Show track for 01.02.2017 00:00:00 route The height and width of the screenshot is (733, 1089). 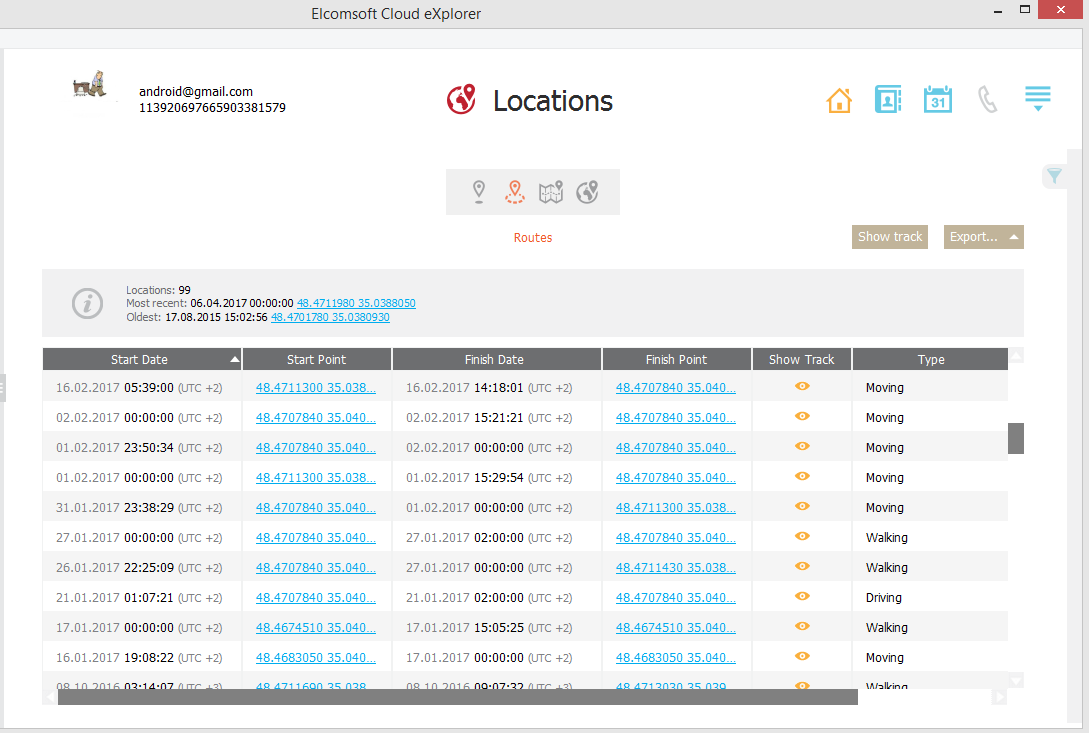(802, 476)
